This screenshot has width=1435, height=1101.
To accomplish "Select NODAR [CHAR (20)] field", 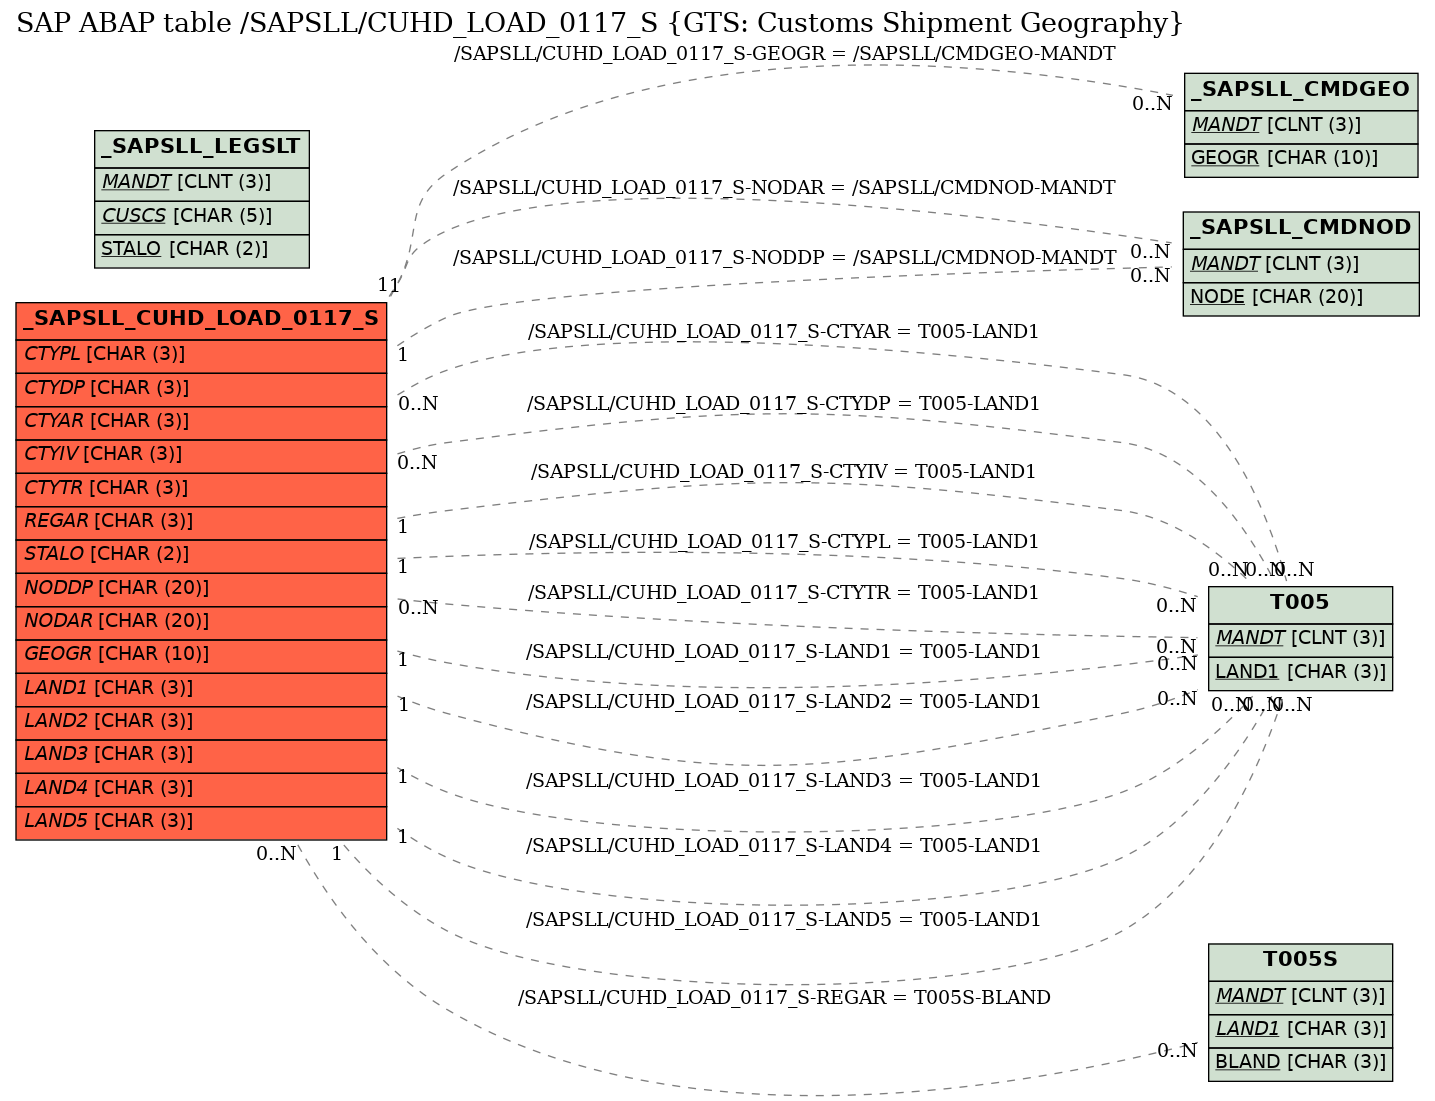I will point(201,621).
